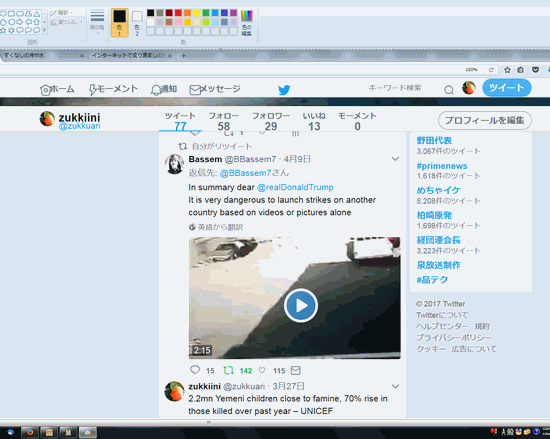Send Bassem tweet via envelope icon
This screenshot has width=550, height=439.
point(296,370)
